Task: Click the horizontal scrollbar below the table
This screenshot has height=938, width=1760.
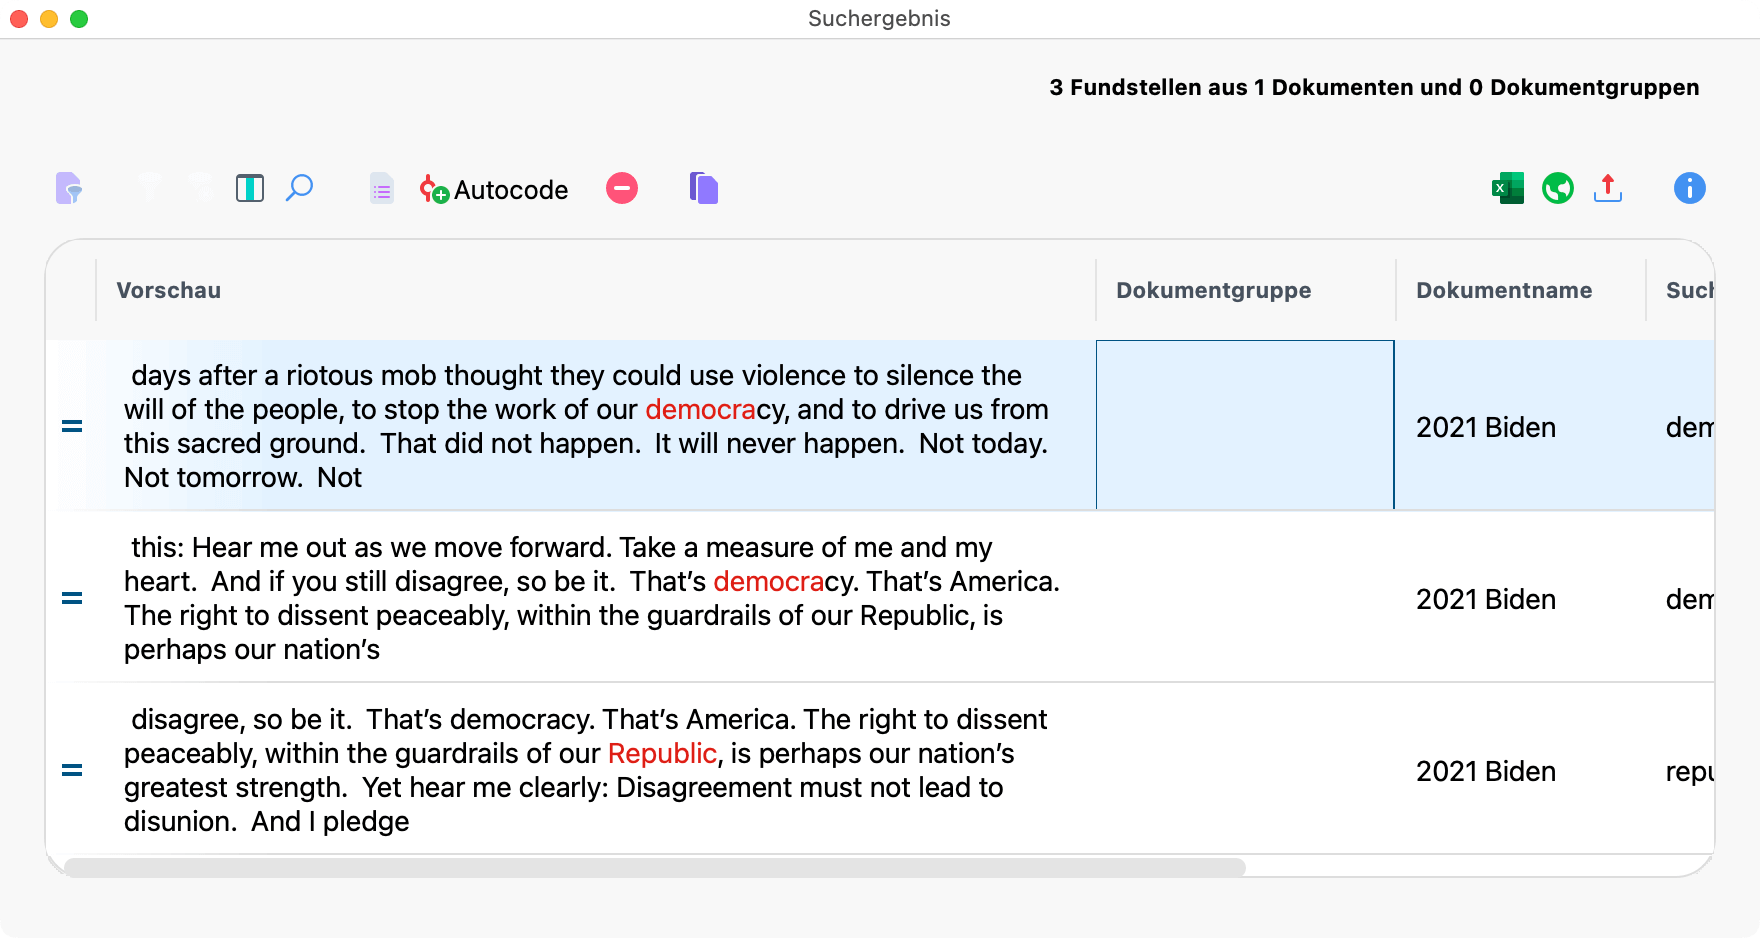Action: (654, 867)
